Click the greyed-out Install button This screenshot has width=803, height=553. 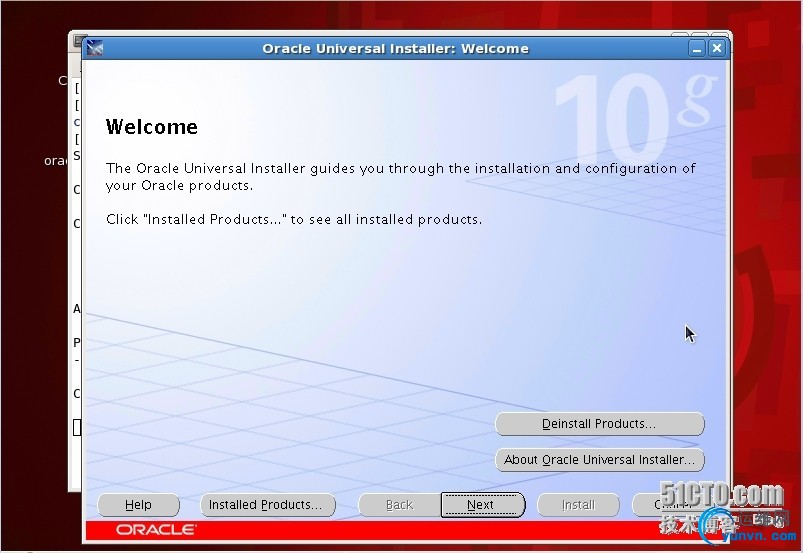578,505
